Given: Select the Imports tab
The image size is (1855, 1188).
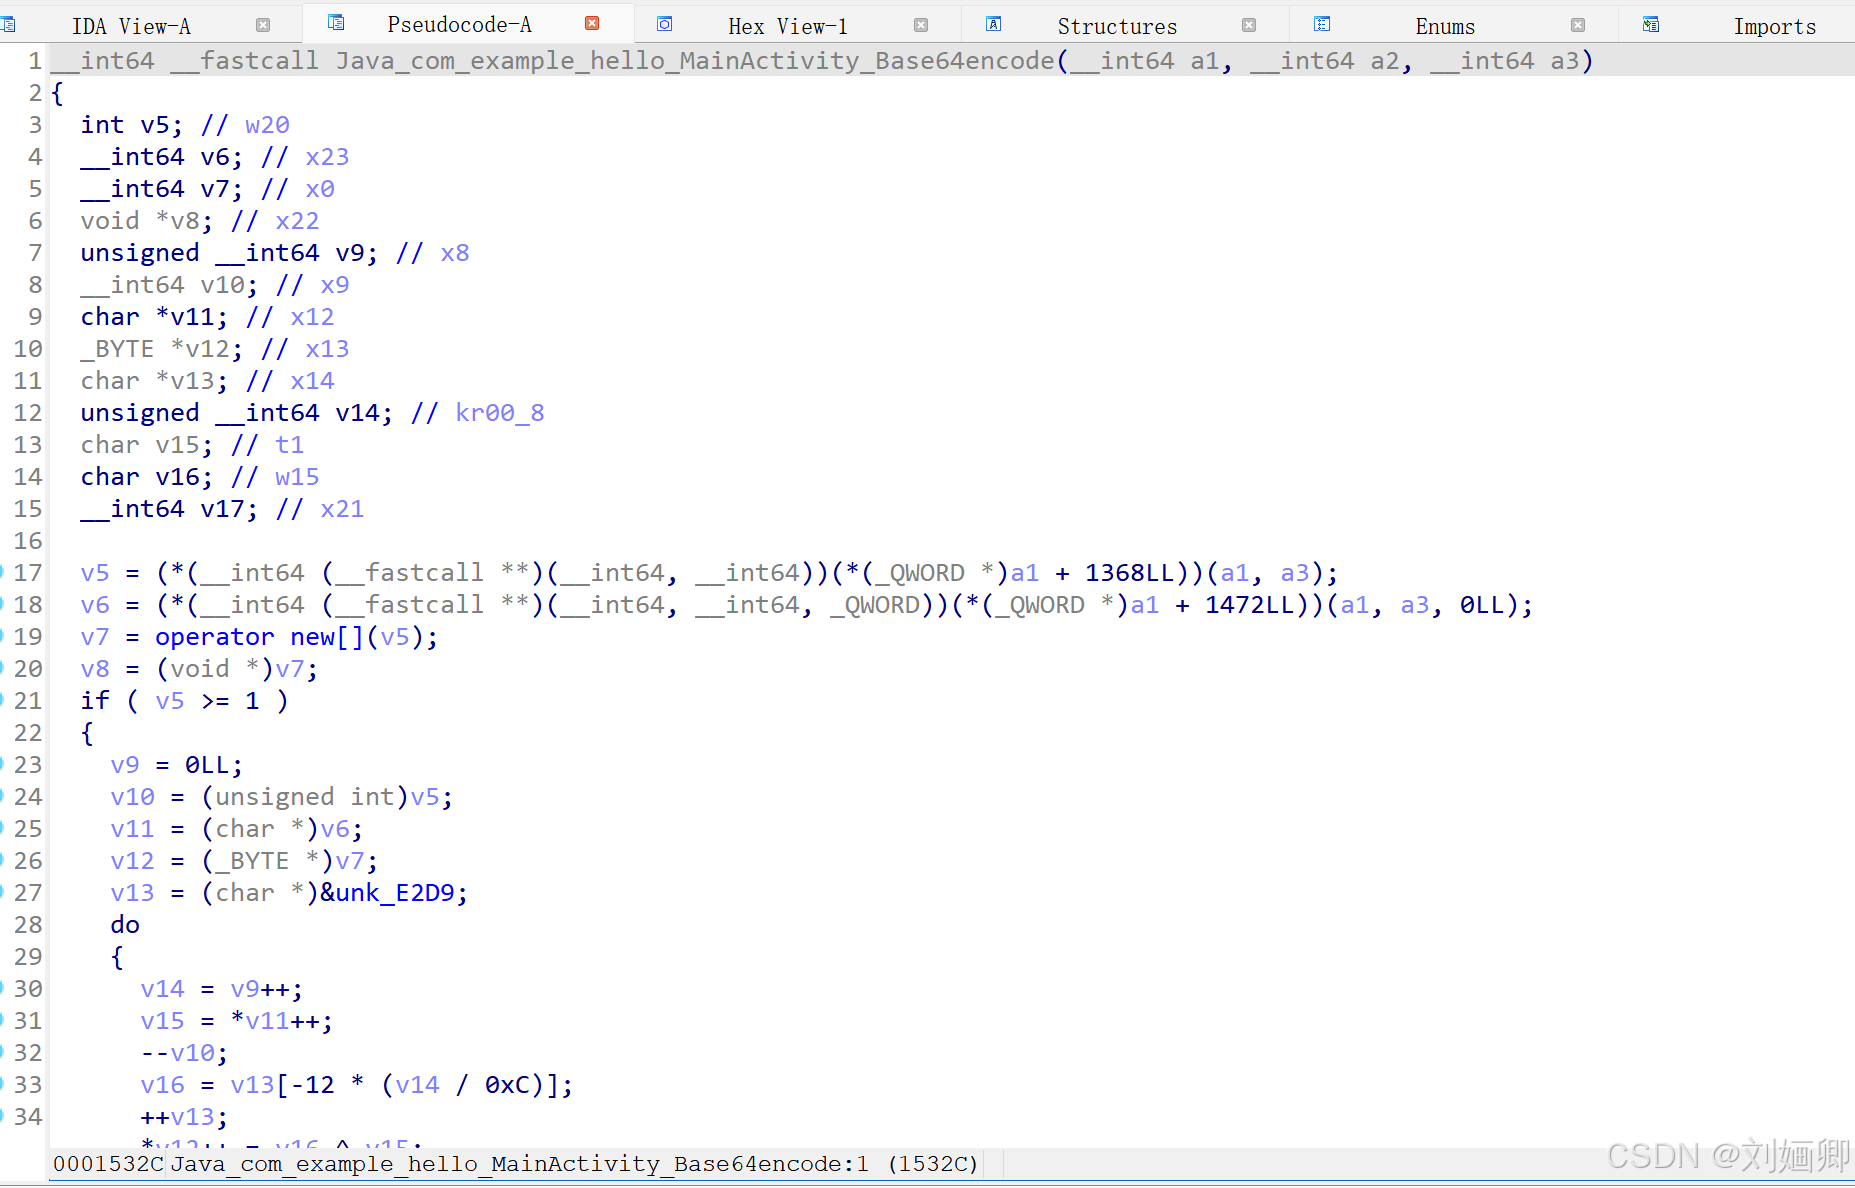Looking at the screenshot, I should [x=1775, y=25].
